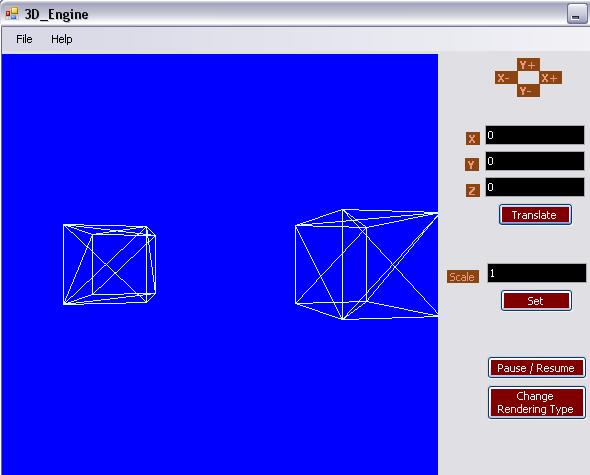Click the Y- rotation arrow button
590x475 pixels.
528,90
